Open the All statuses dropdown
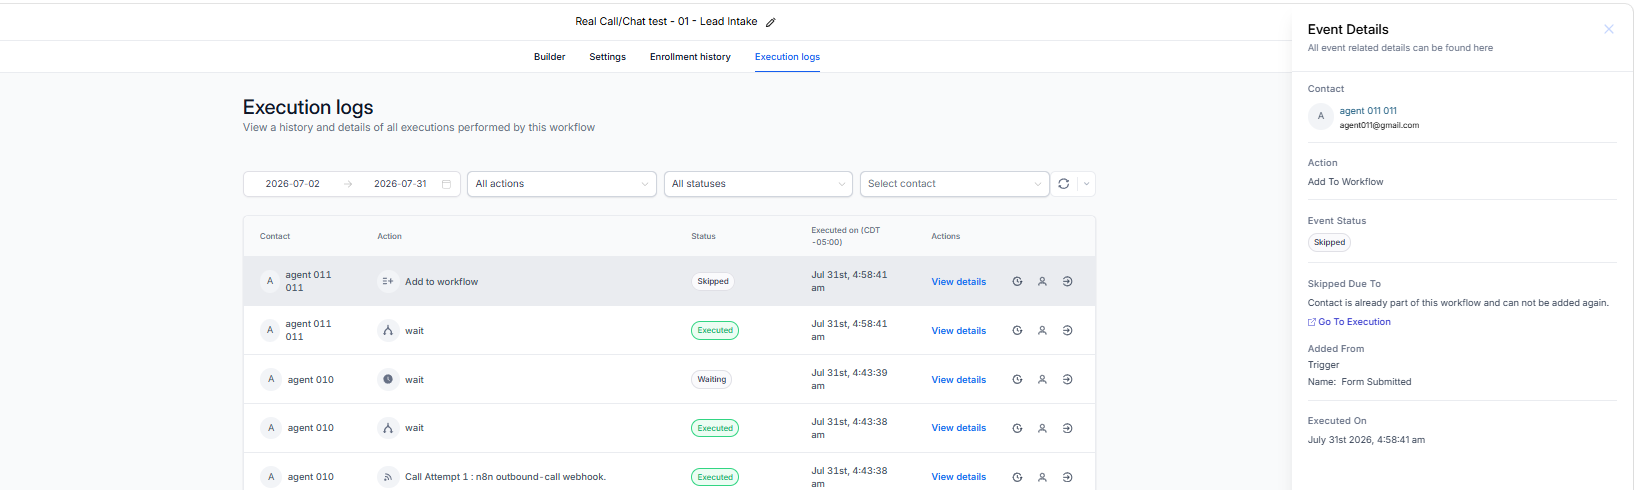 759,184
